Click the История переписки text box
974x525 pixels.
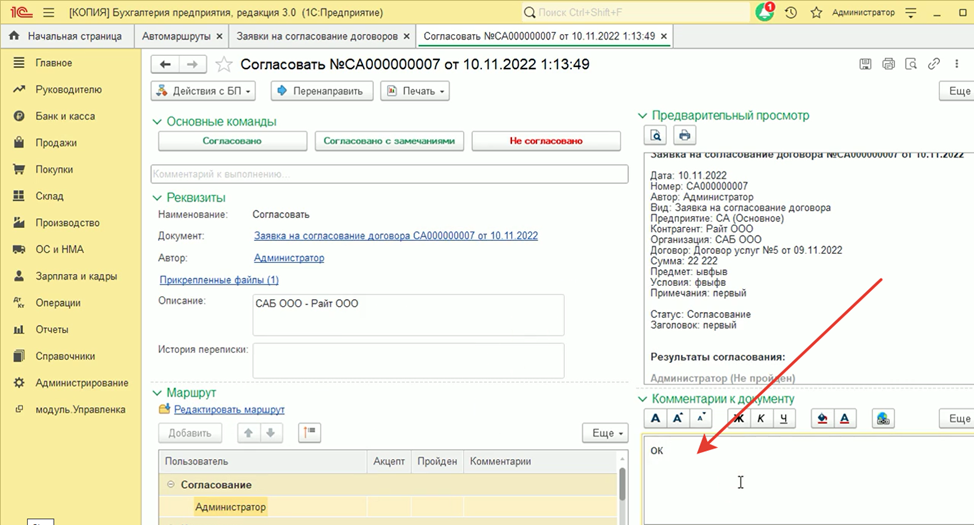pyautogui.click(x=408, y=361)
